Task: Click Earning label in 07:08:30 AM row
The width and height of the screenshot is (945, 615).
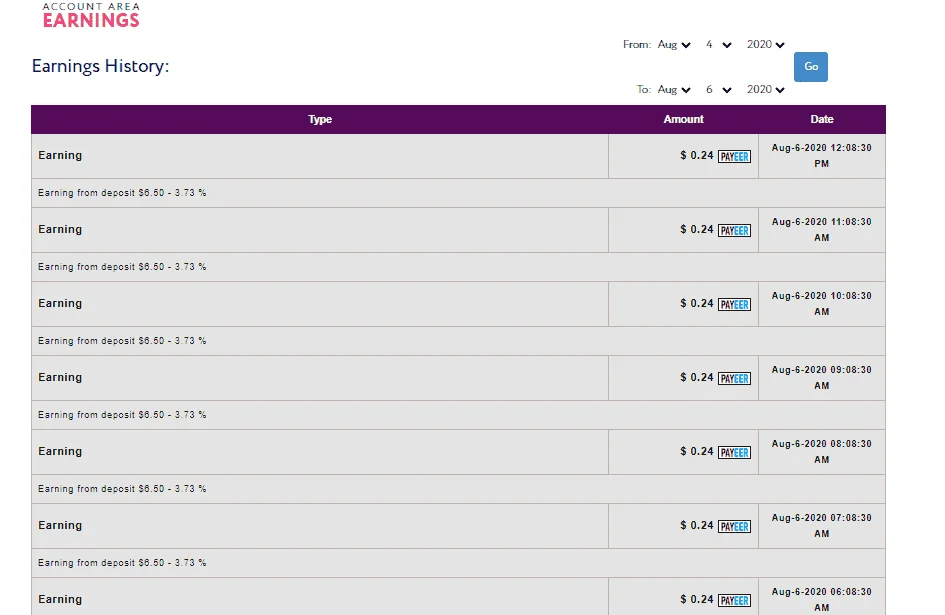Action: (x=60, y=526)
